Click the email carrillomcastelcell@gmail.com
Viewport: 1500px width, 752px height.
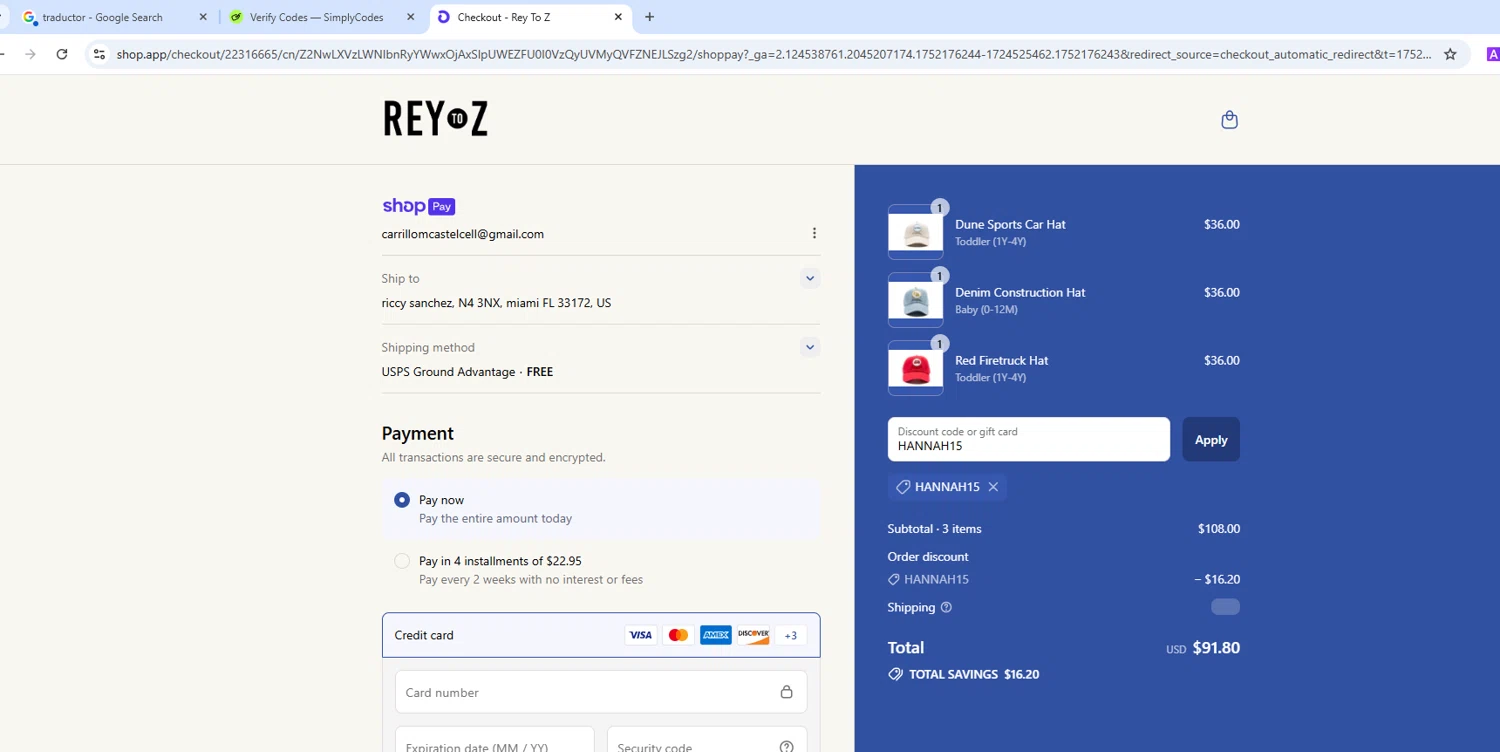(x=463, y=234)
